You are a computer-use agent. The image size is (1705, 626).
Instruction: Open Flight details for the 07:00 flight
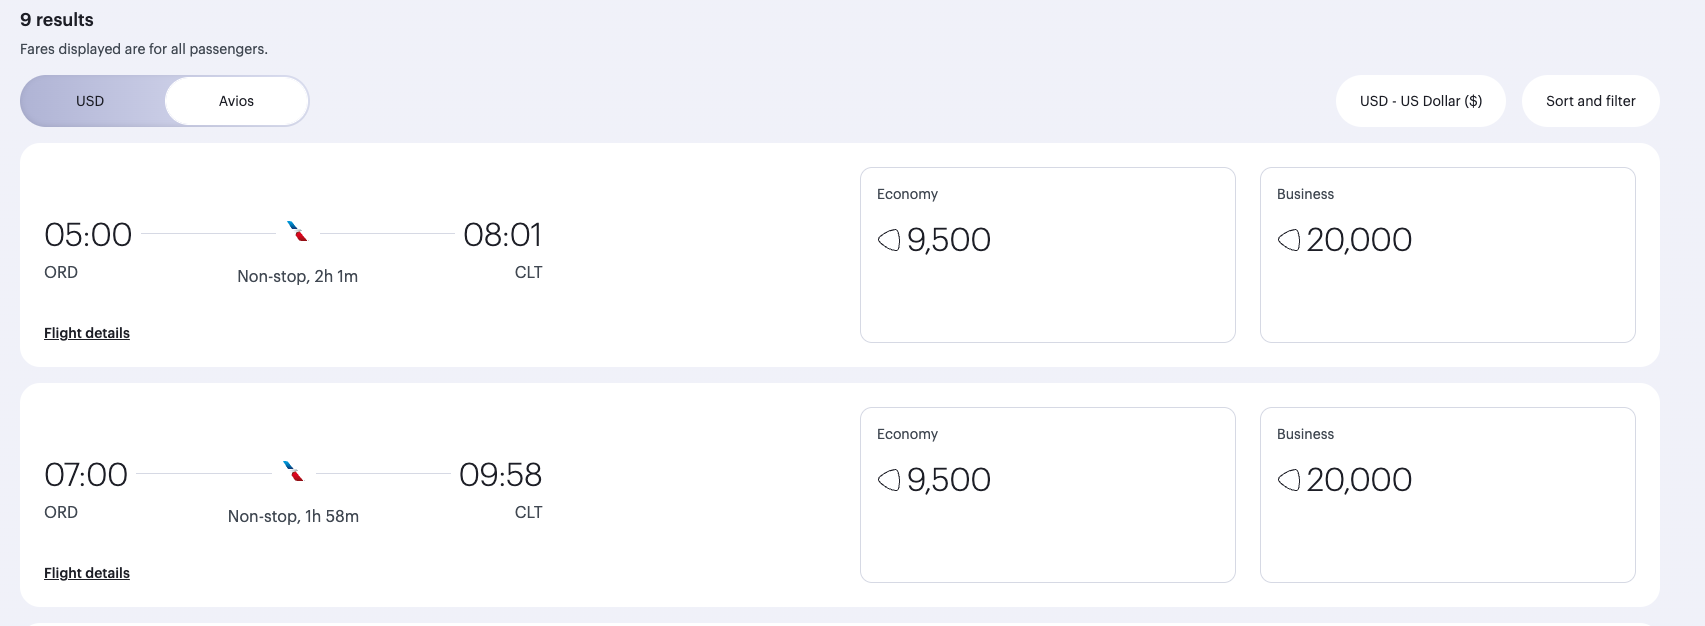tap(87, 573)
